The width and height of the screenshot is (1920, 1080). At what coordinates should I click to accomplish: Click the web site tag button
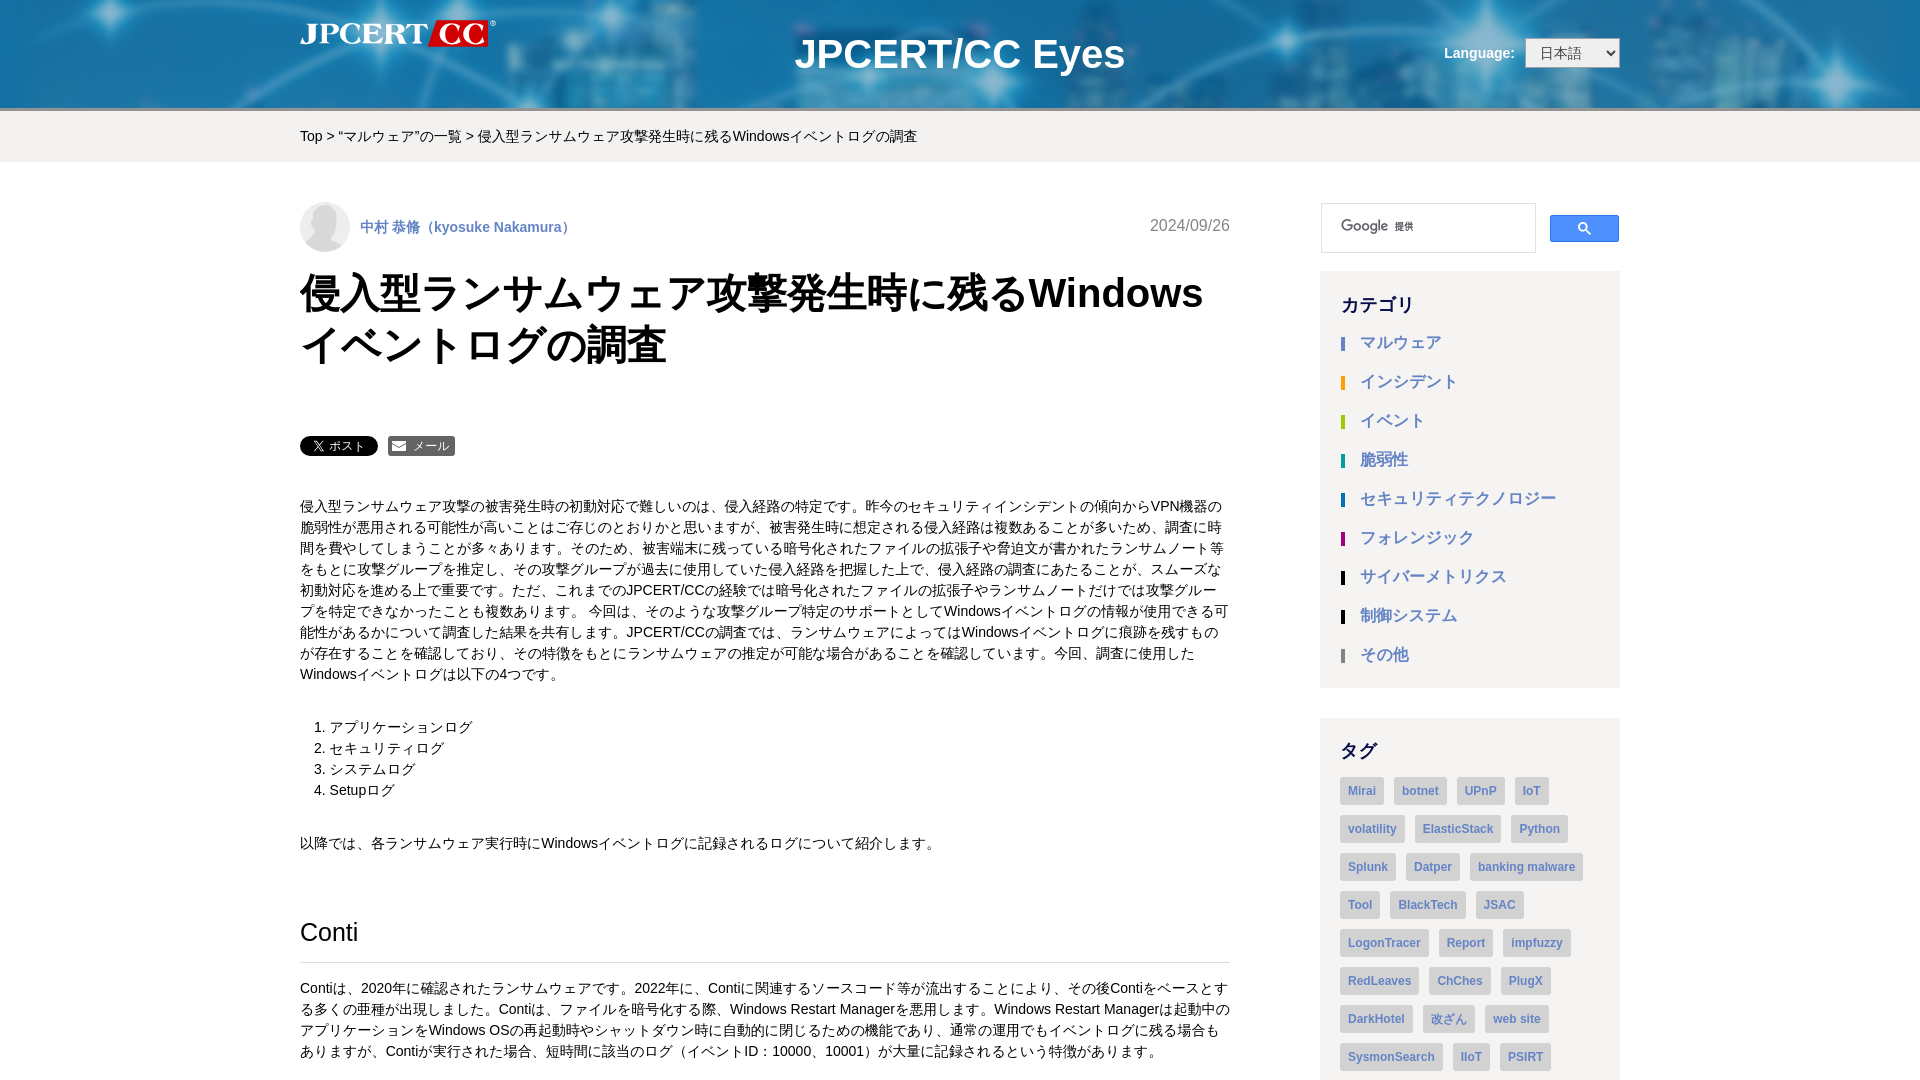click(x=1516, y=1018)
